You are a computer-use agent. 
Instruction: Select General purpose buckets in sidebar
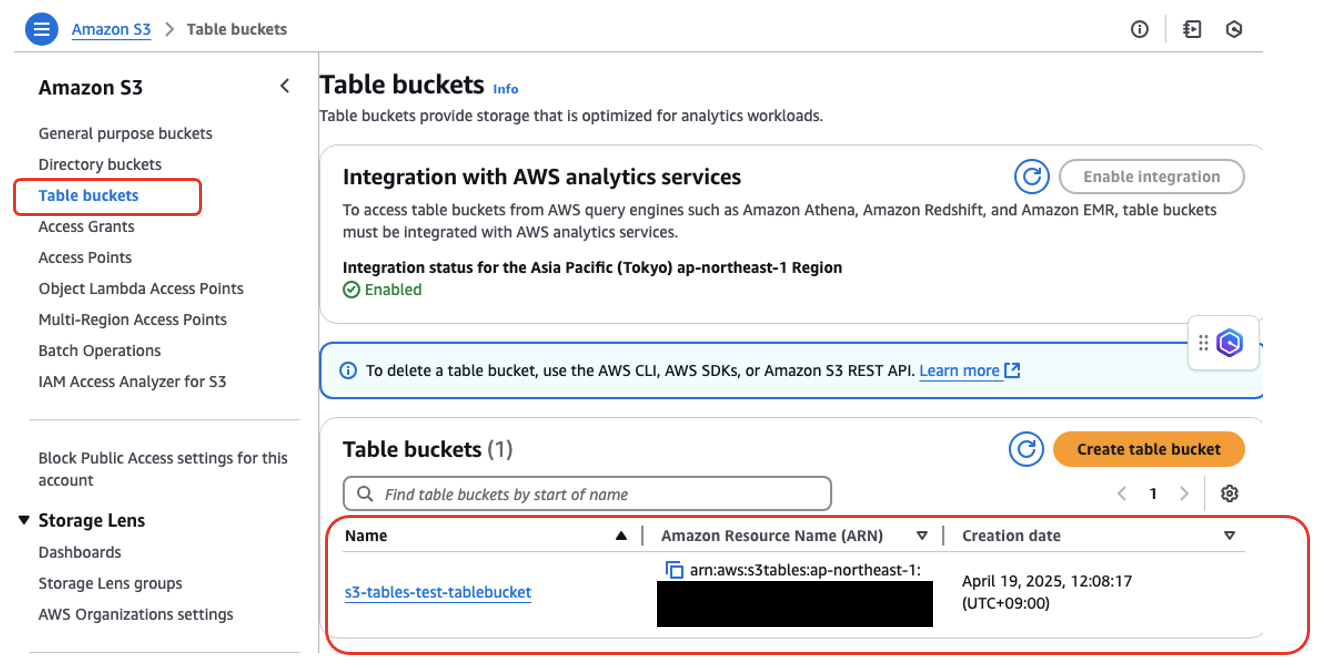click(125, 133)
